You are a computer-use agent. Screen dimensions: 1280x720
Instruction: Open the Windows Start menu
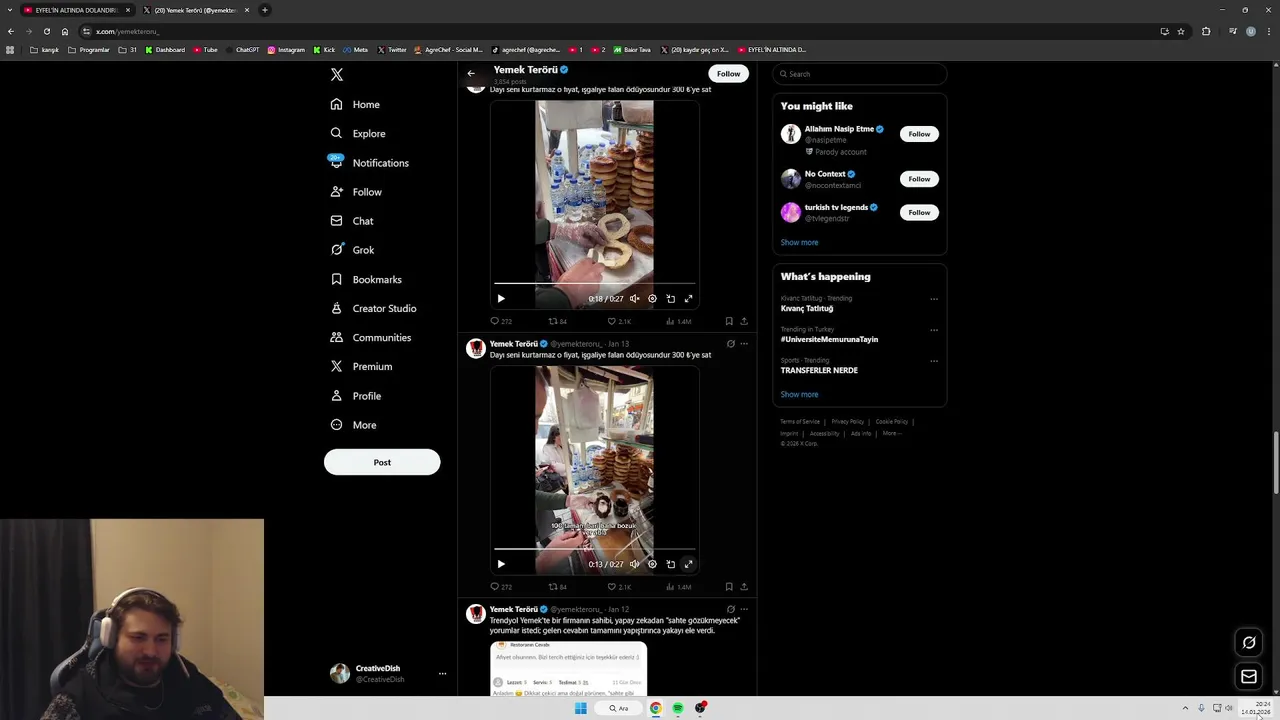[581, 708]
